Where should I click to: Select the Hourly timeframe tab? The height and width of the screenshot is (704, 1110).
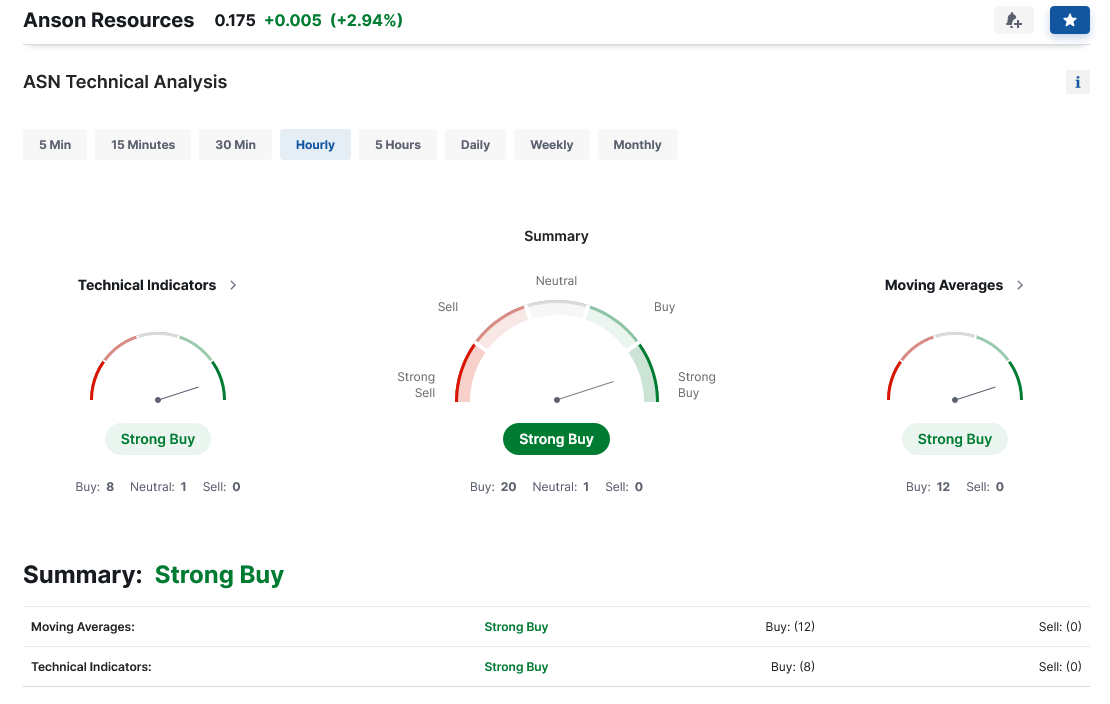pyautogui.click(x=315, y=144)
